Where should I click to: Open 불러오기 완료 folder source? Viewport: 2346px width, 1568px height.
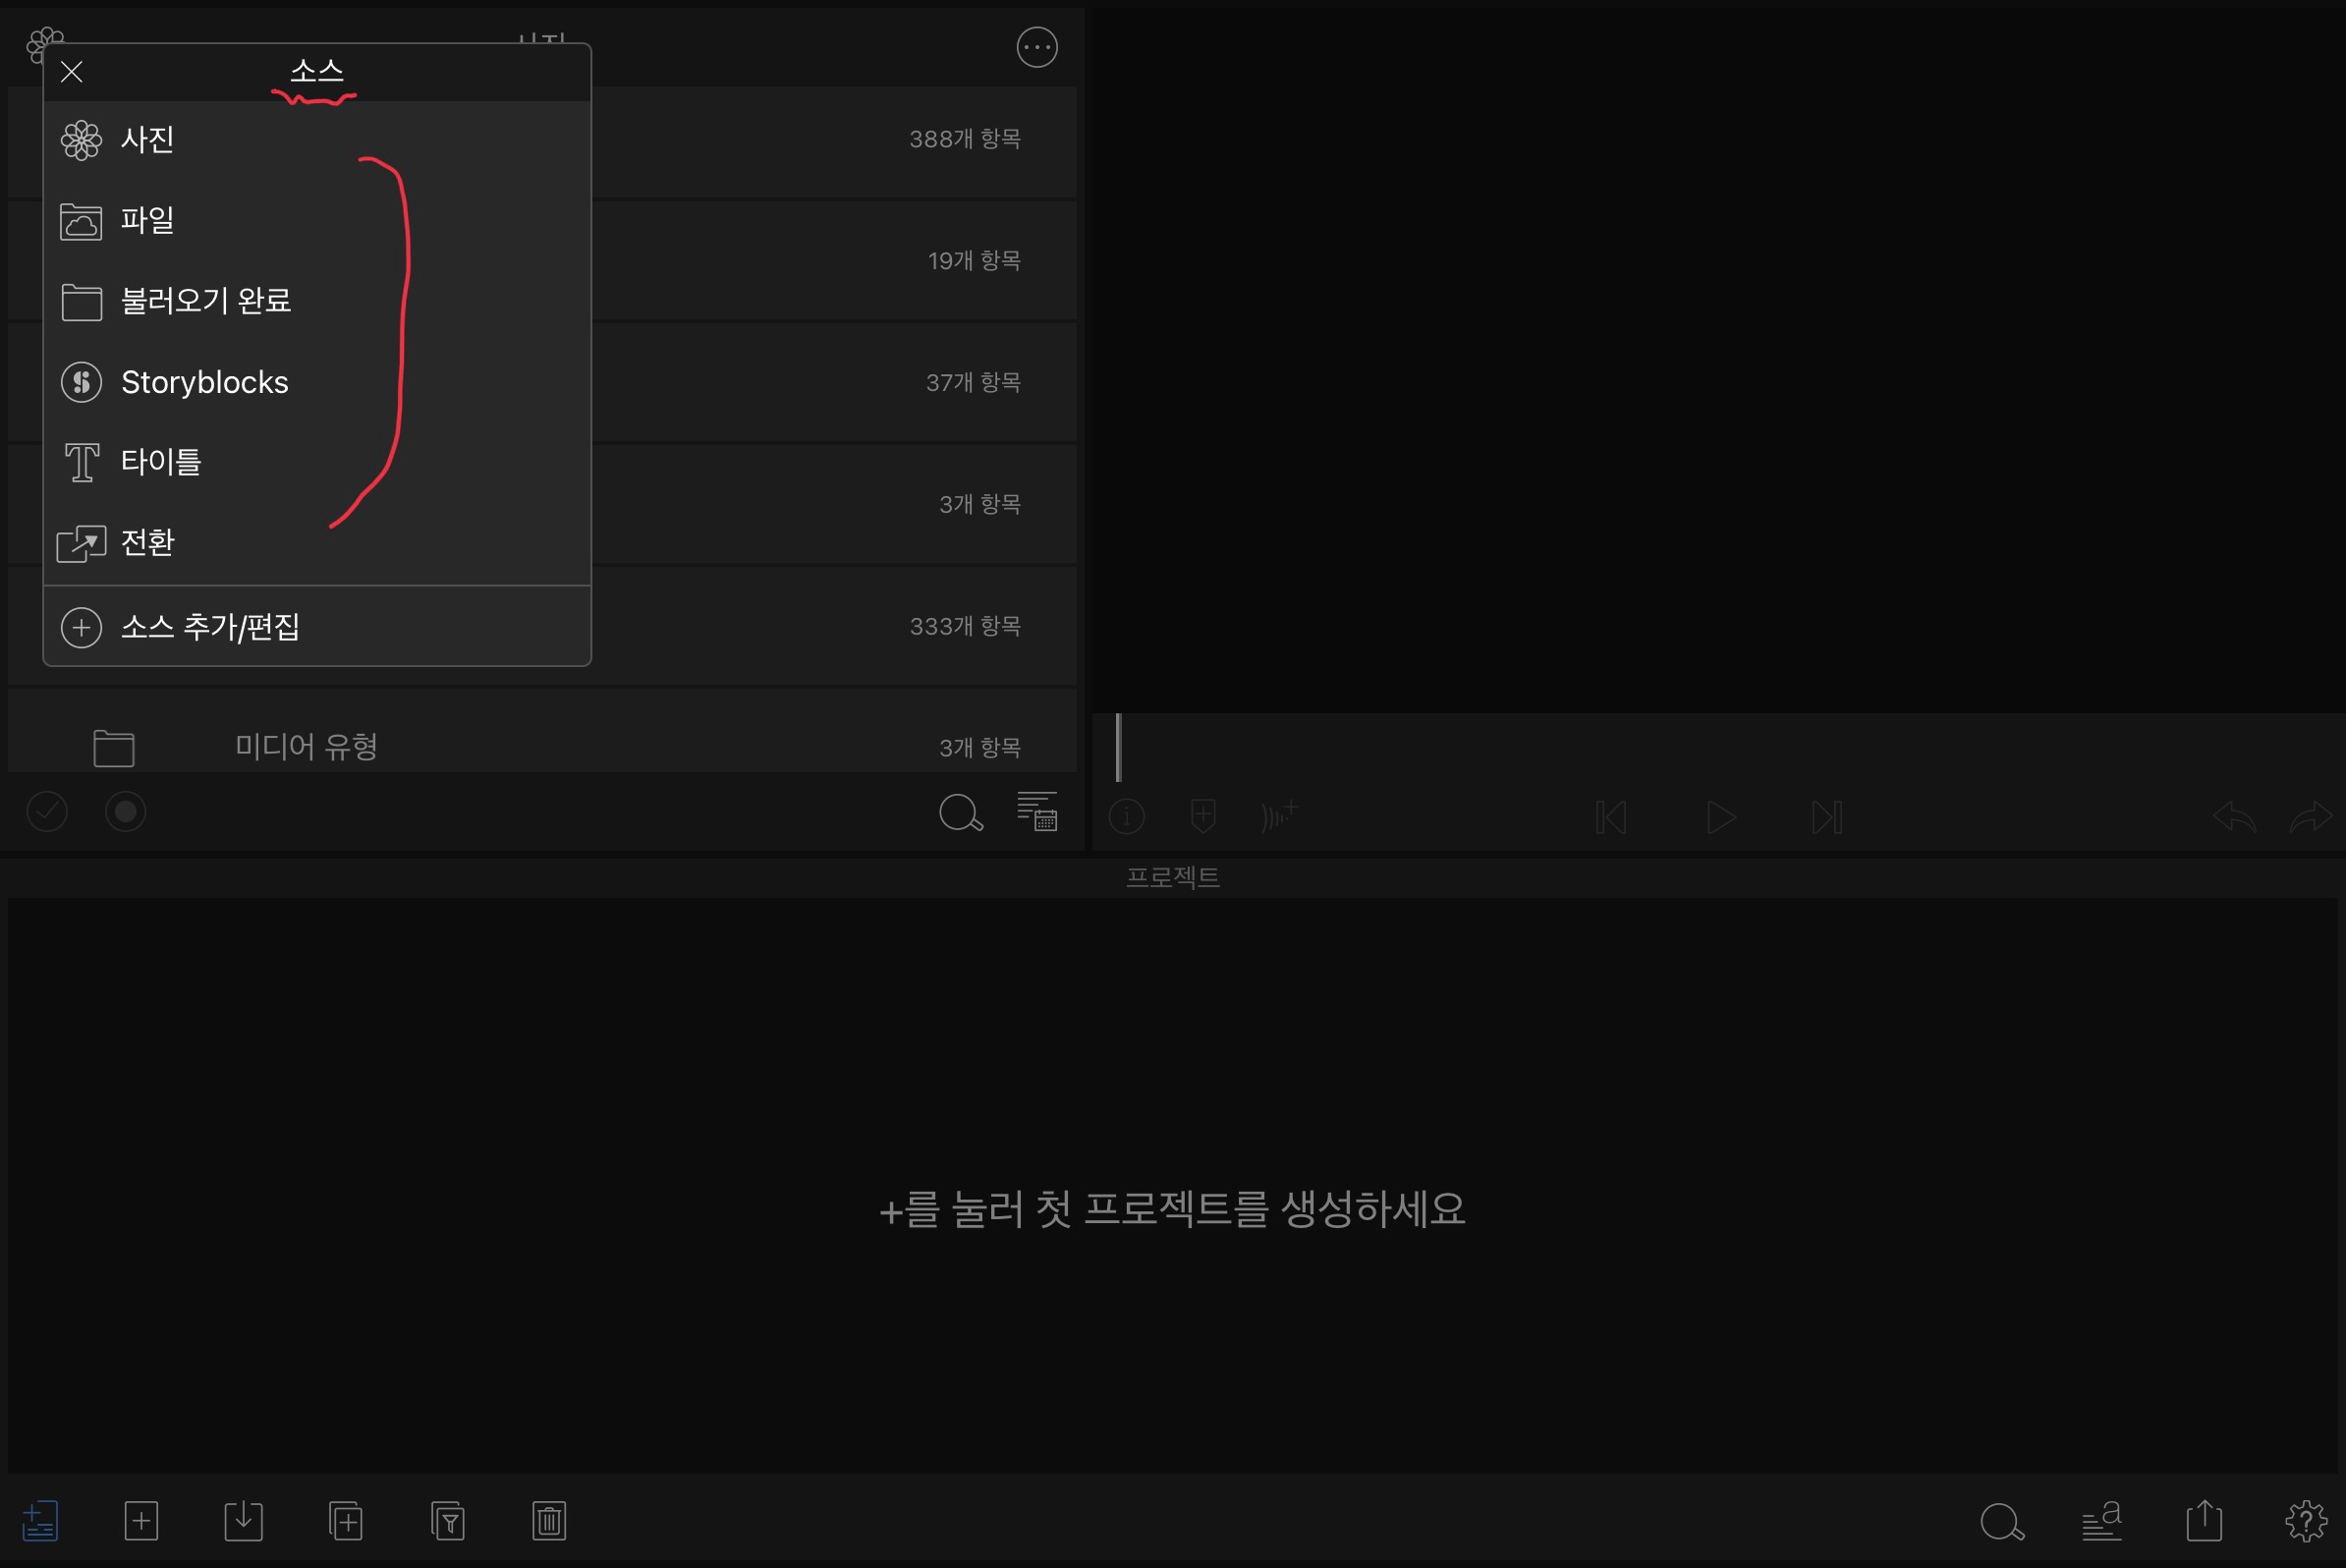click(205, 301)
